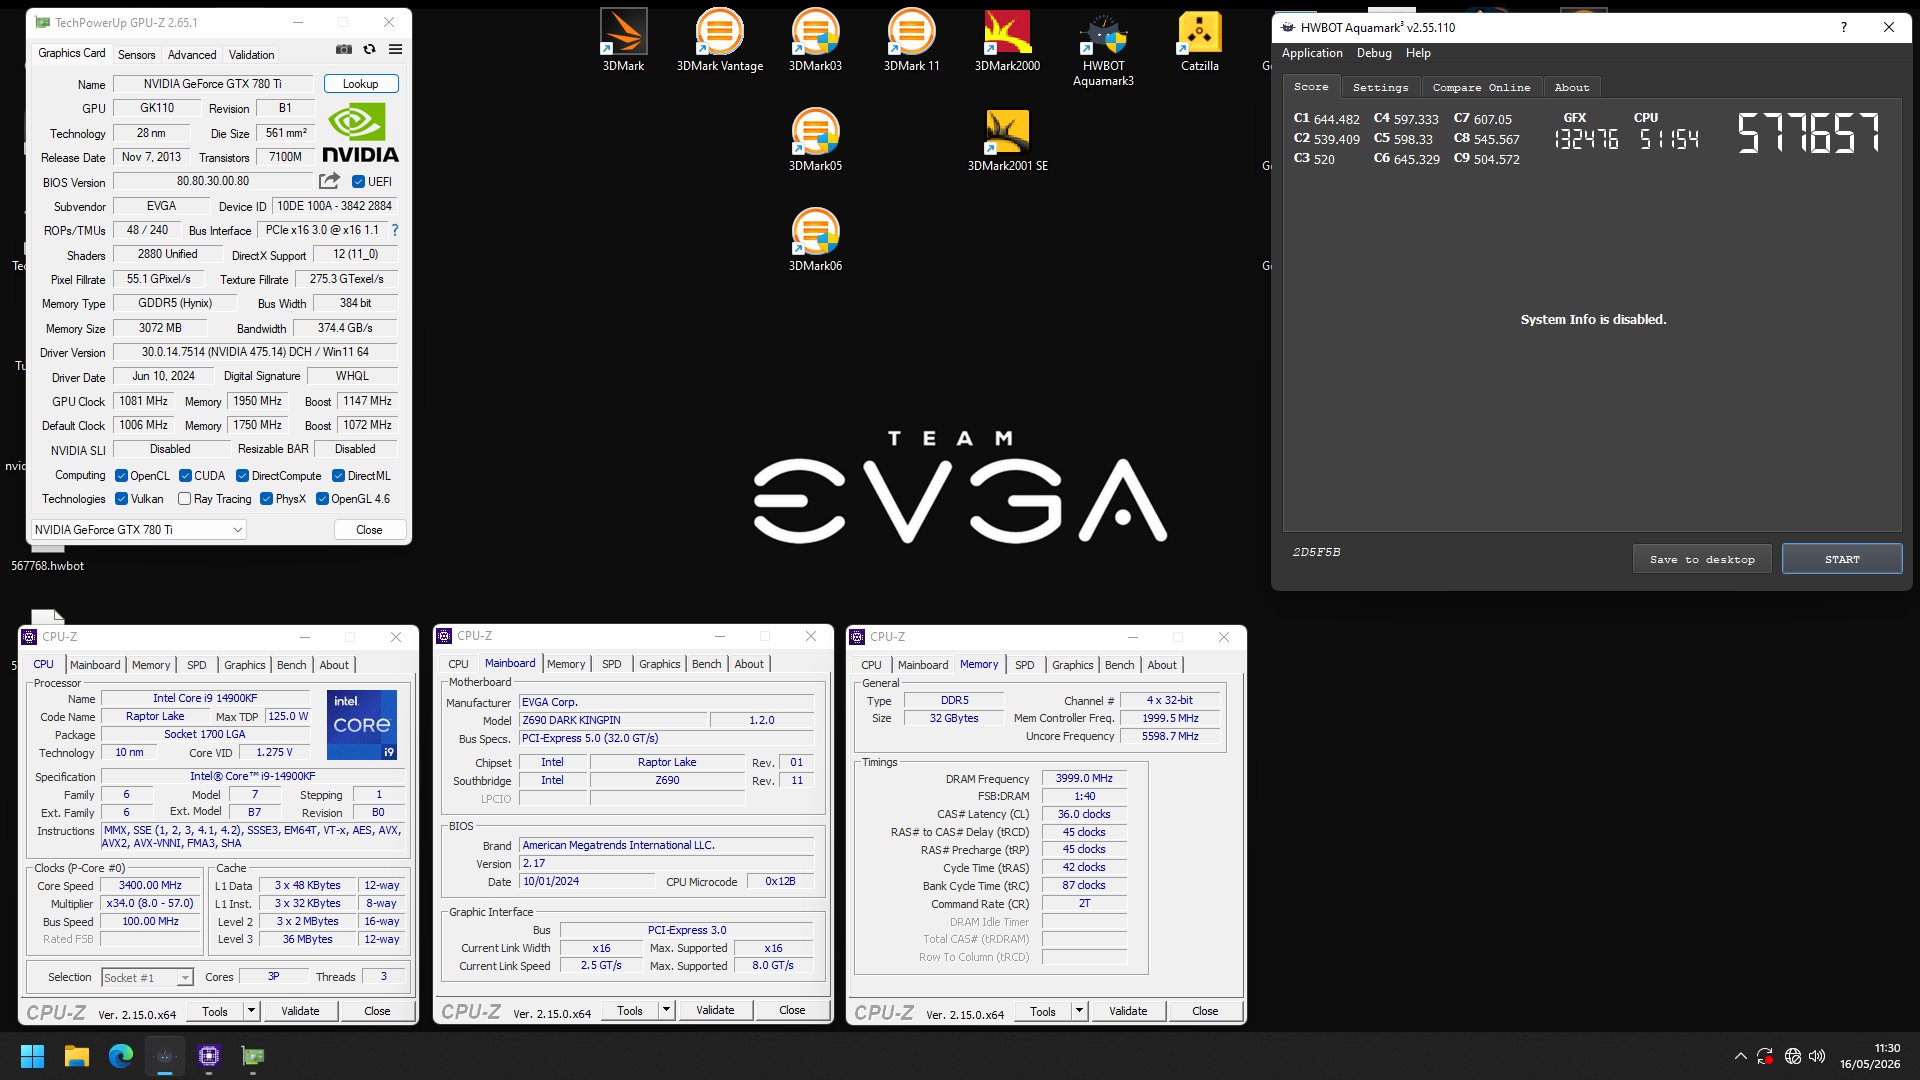Open Settings tab in Aquamark
Image resolution: width=1920 pixels, height=1080 pixels.
(x=1380, y=88)
